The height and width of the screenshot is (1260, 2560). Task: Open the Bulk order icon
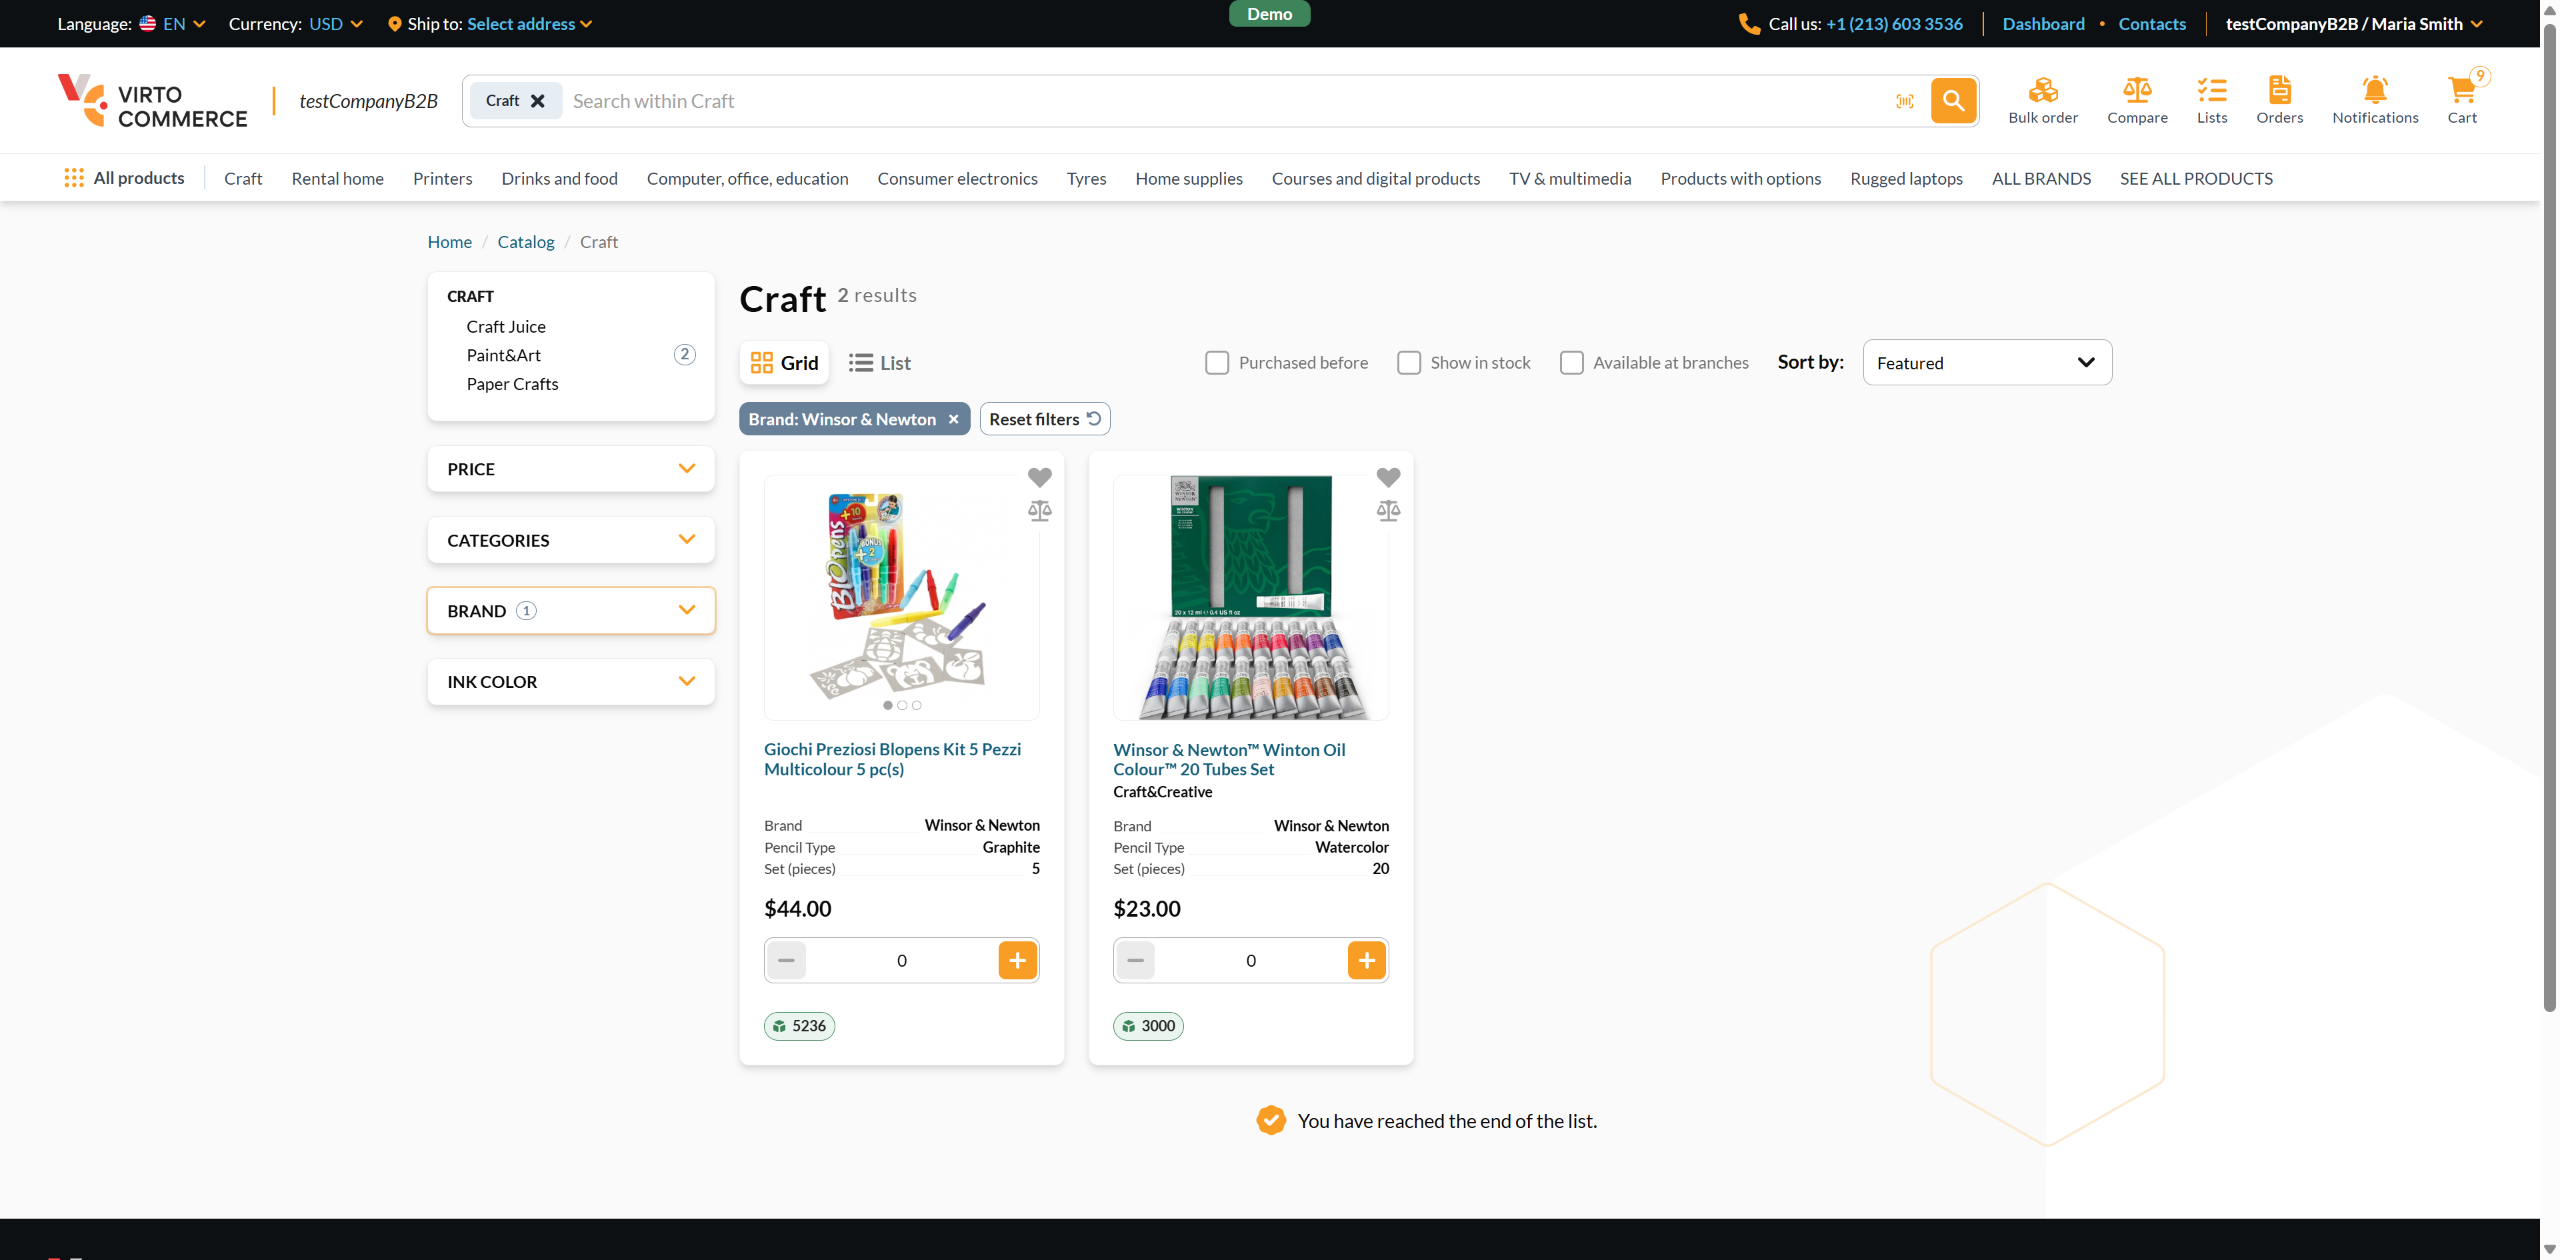coord(2042,91)
